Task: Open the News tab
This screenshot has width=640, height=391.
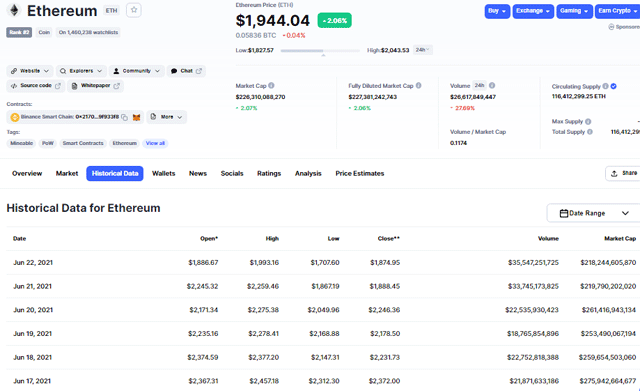Action: [x=198, y=173]
